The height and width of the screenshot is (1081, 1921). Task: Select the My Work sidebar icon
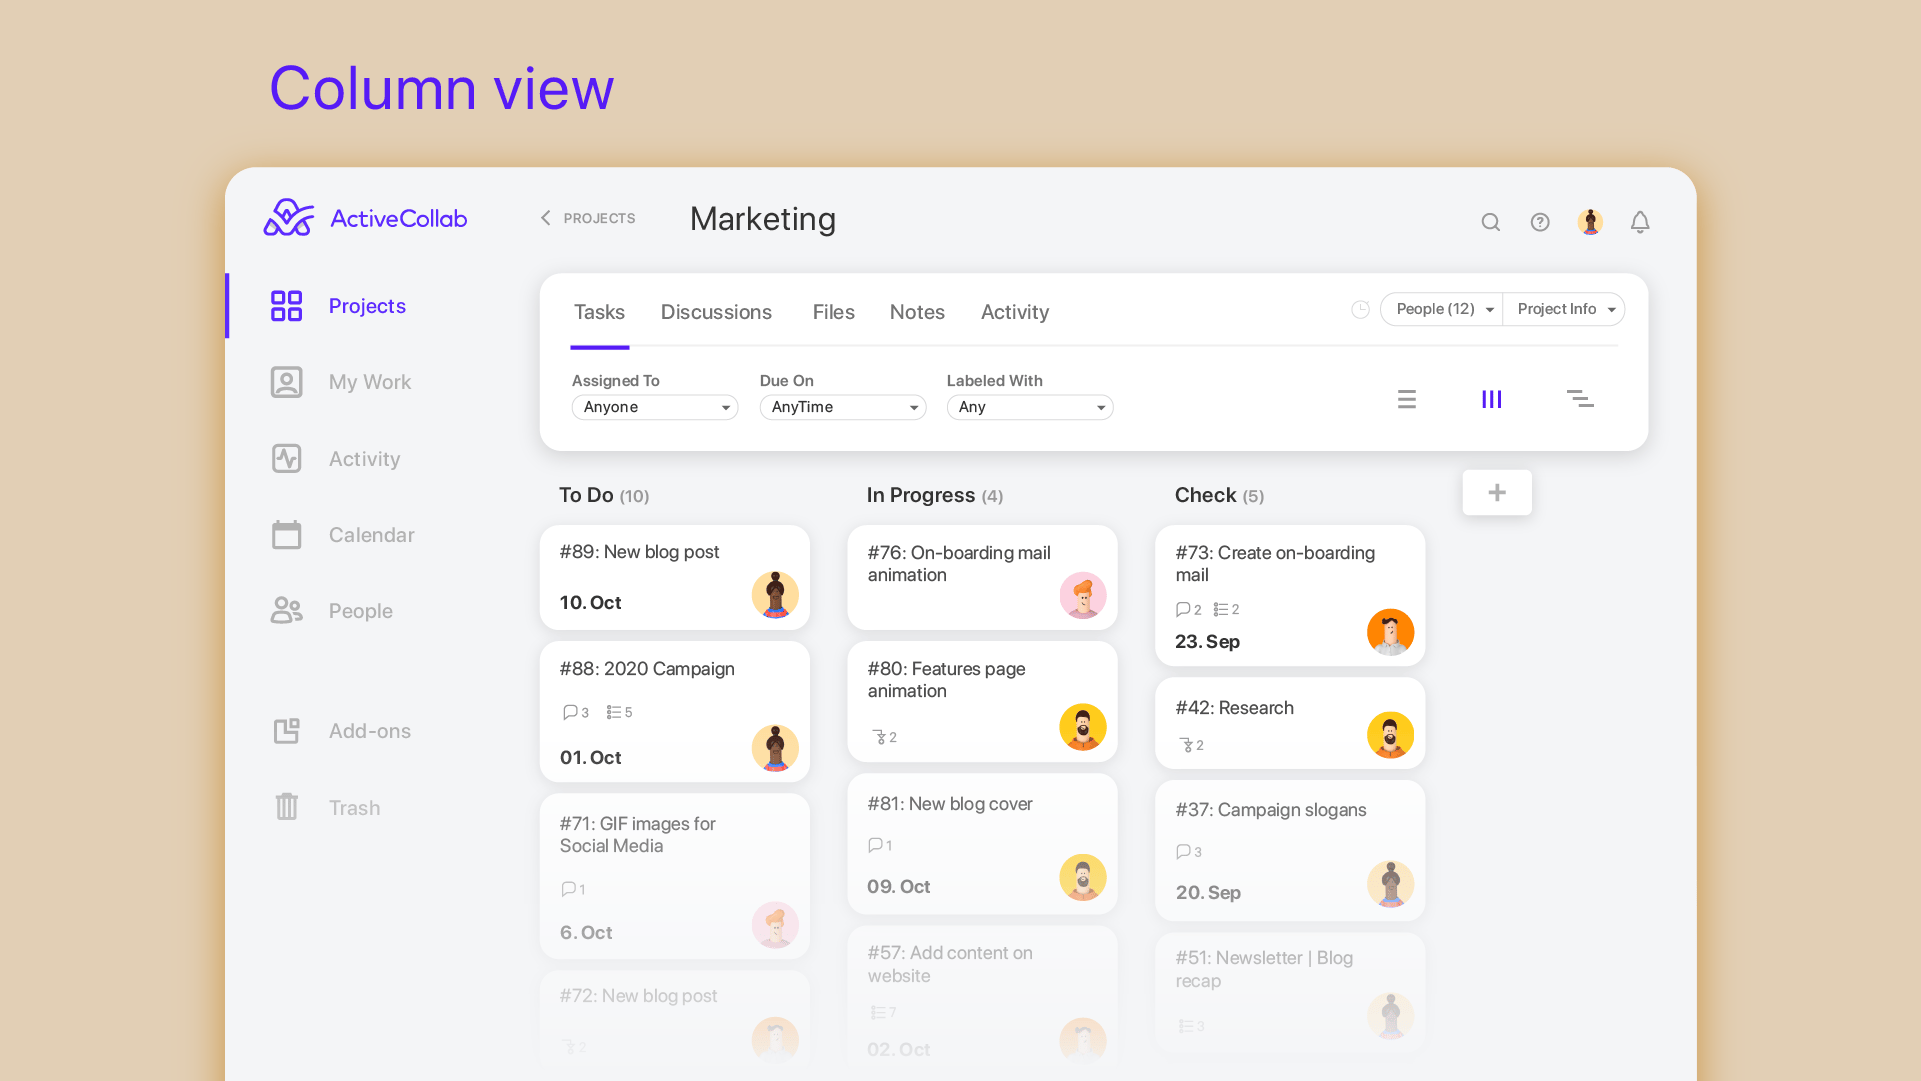click(x=287, y=381)
